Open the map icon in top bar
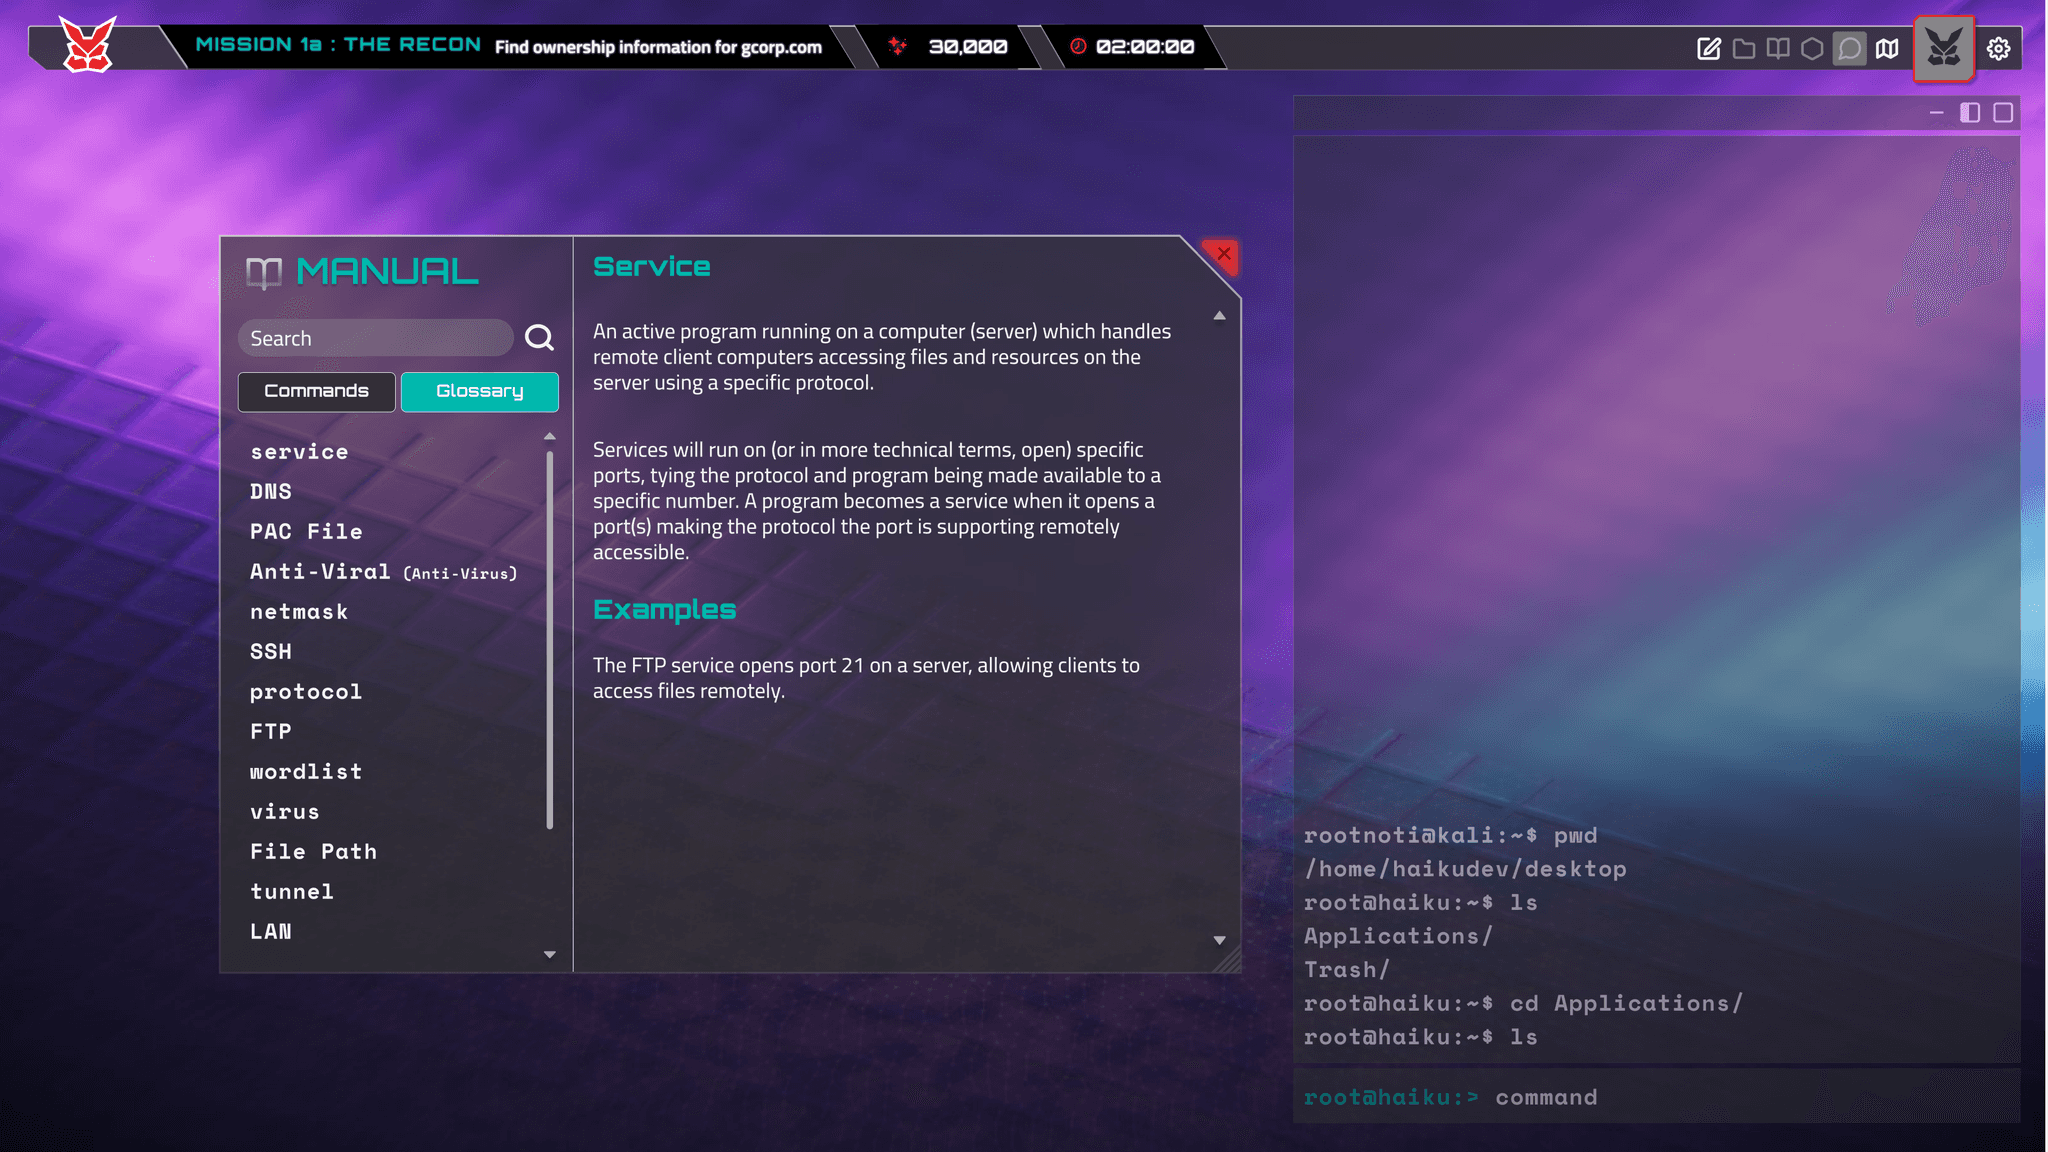 point(1887,48)
